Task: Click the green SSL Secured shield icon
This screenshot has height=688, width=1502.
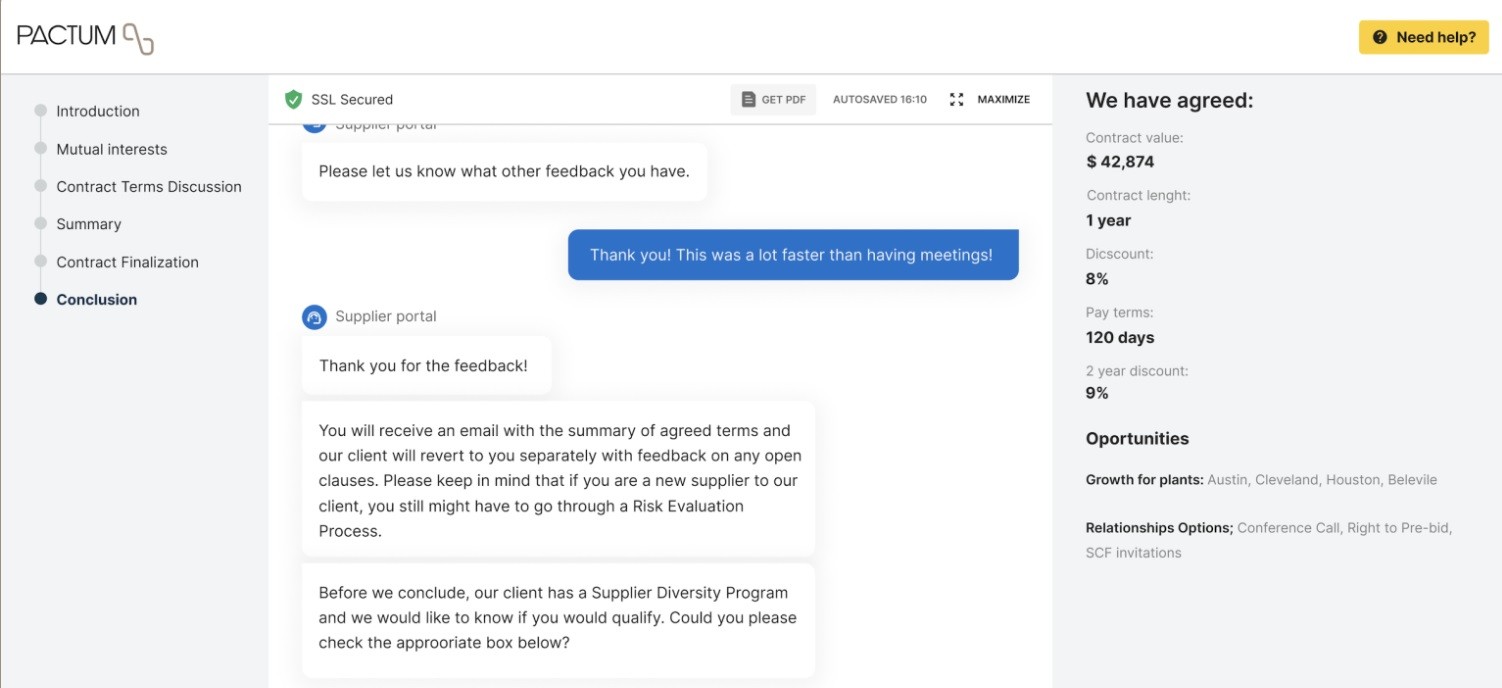Action: [293, 99]
